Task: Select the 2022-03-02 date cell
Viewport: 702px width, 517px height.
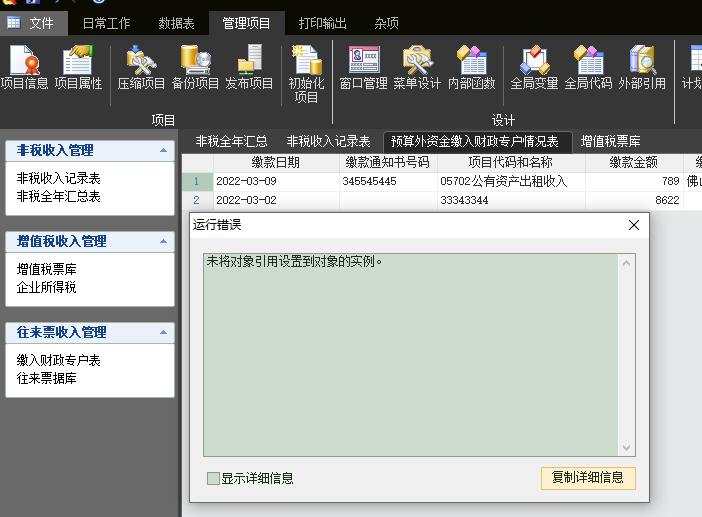Action: (x=276, y=200)
